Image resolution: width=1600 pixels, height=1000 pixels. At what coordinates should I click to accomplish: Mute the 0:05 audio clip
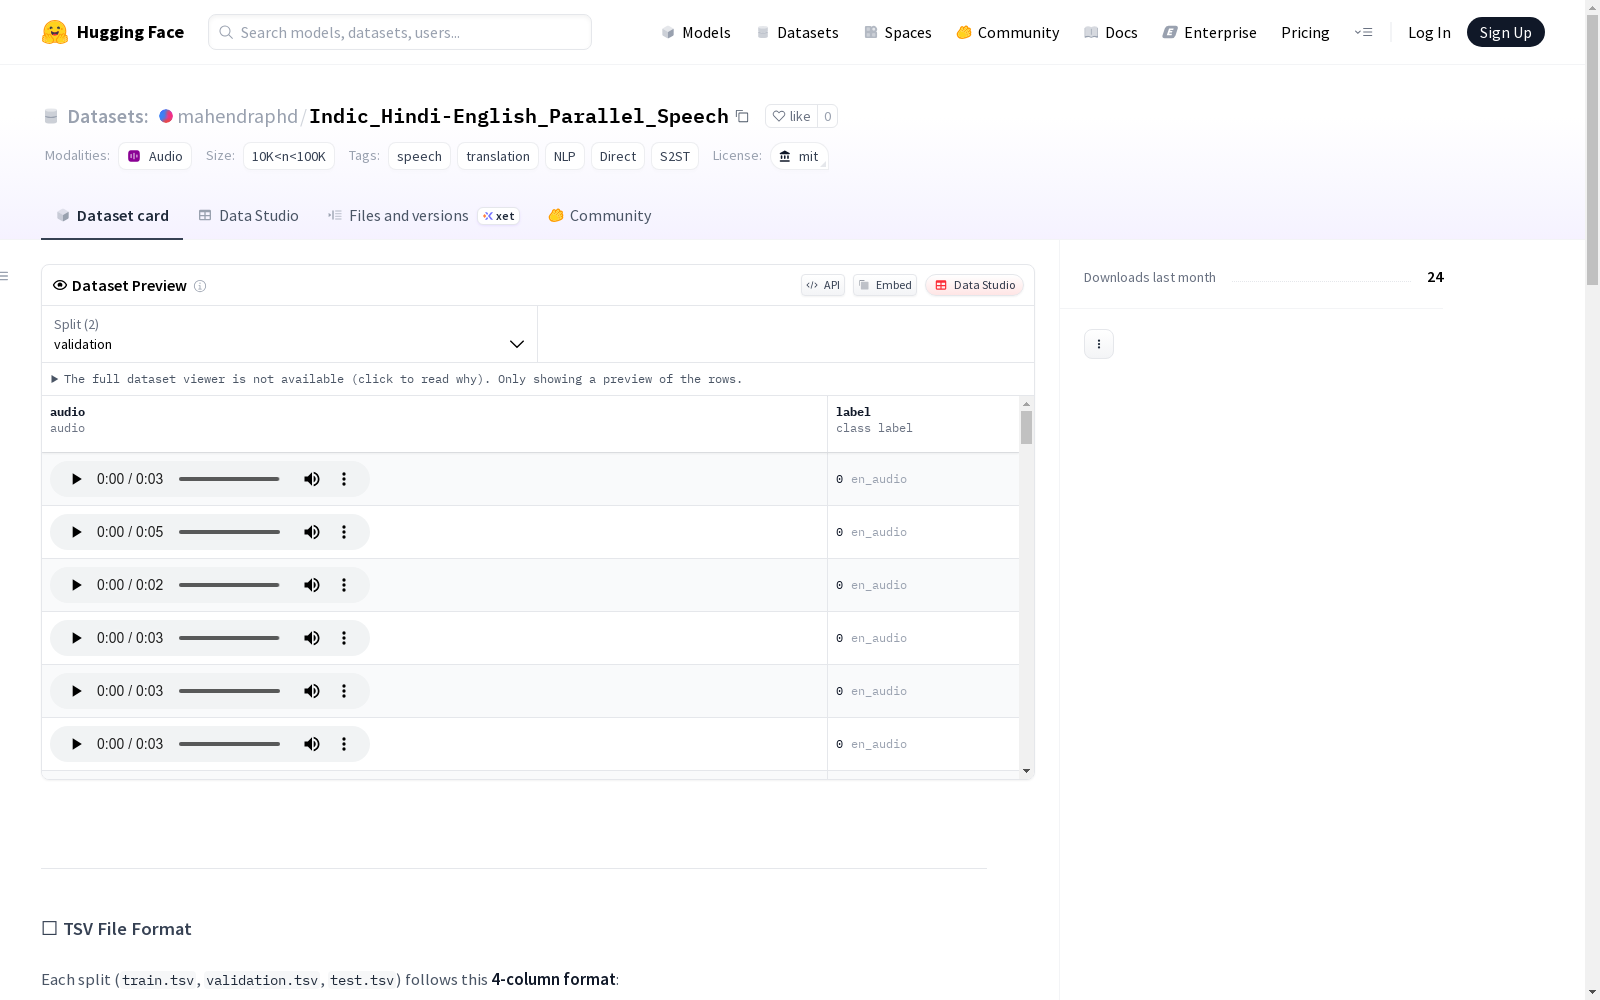coord(312,532)
